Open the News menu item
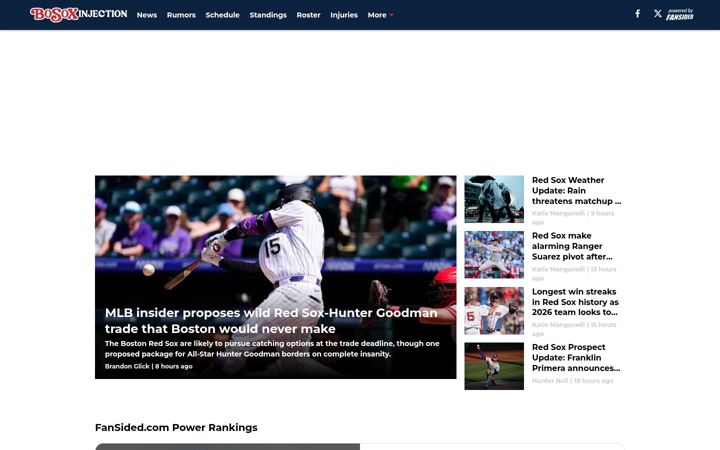The width and height of the screenshot is (720, 450). pyautogui.click(x=147, y=15)
